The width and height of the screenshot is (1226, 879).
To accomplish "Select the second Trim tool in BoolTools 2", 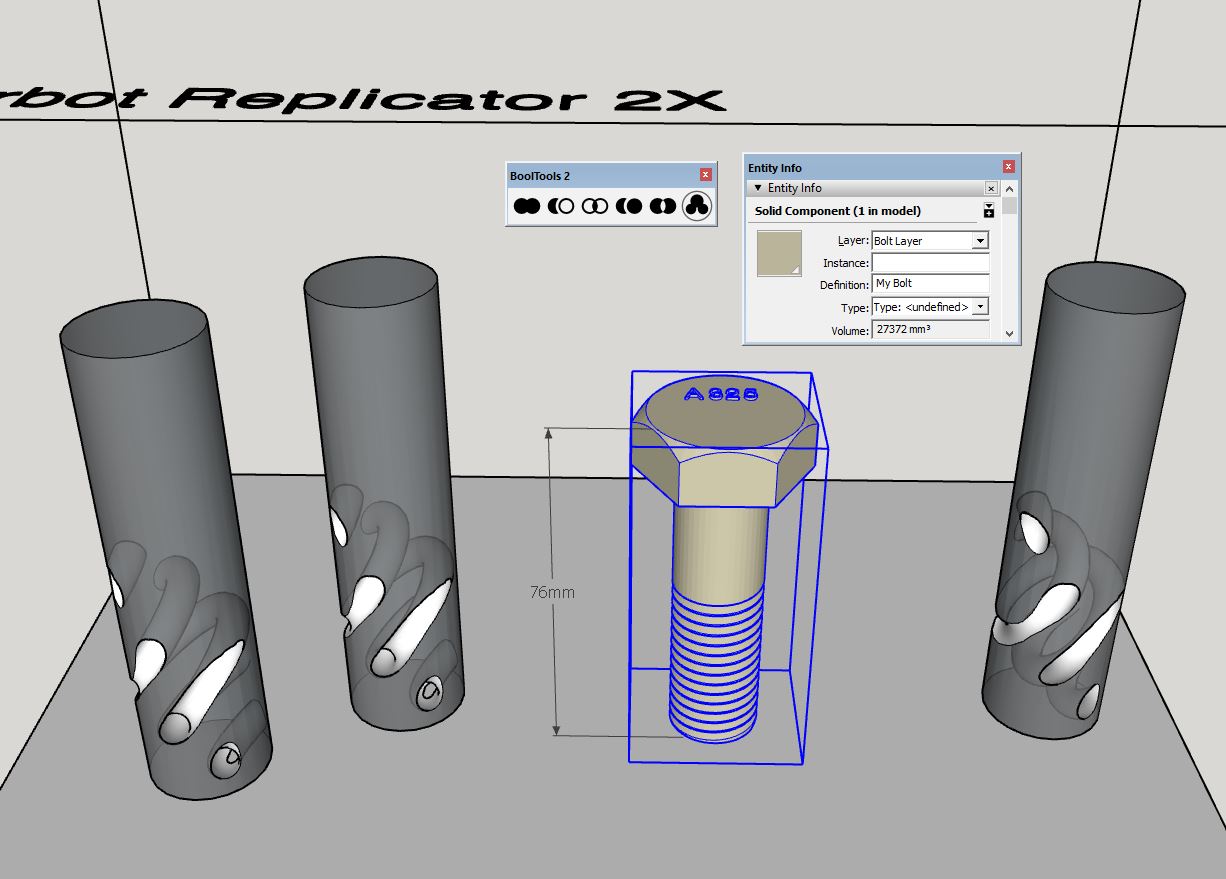I will coord(662,206).
